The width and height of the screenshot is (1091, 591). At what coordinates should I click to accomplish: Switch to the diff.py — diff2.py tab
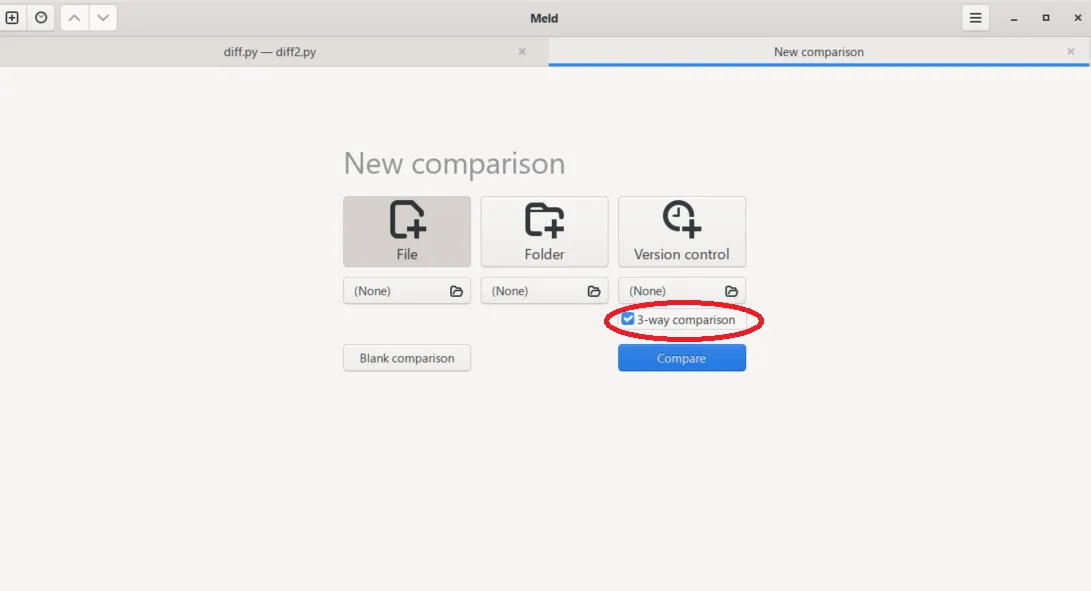coord(270,52)
